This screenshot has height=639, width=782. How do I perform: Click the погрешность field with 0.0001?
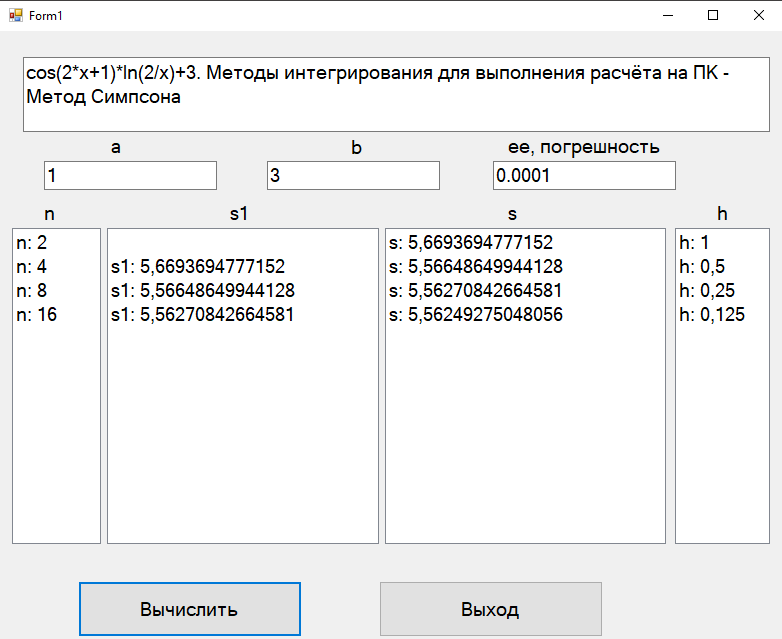[584, 176]
